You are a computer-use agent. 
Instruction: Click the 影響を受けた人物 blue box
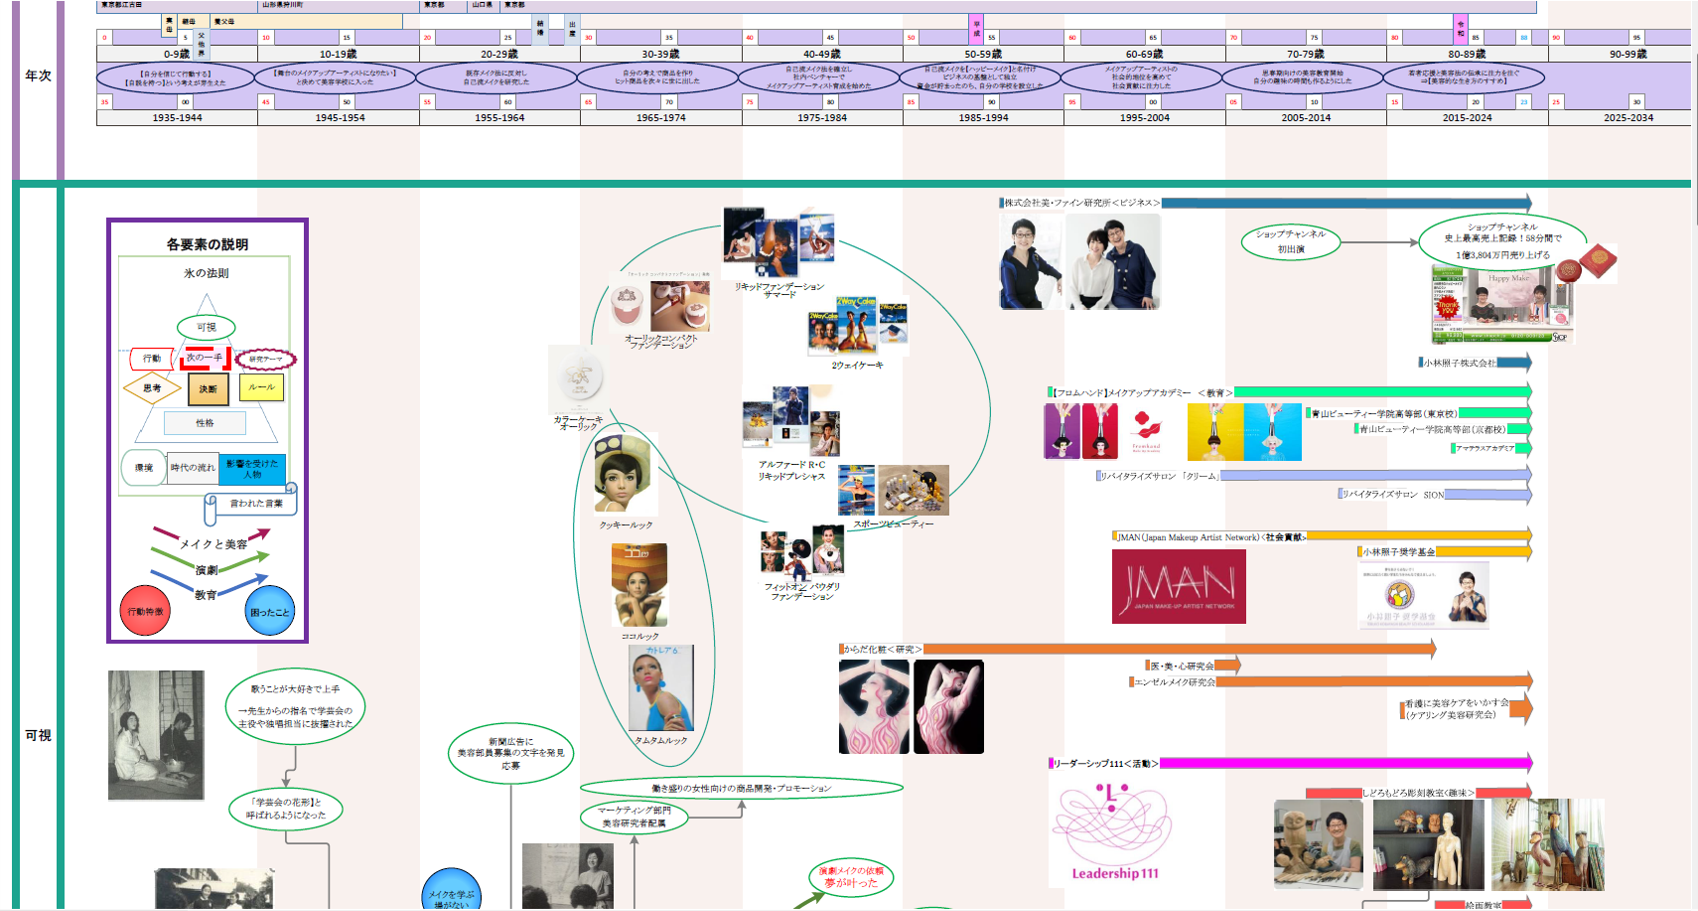252,469
